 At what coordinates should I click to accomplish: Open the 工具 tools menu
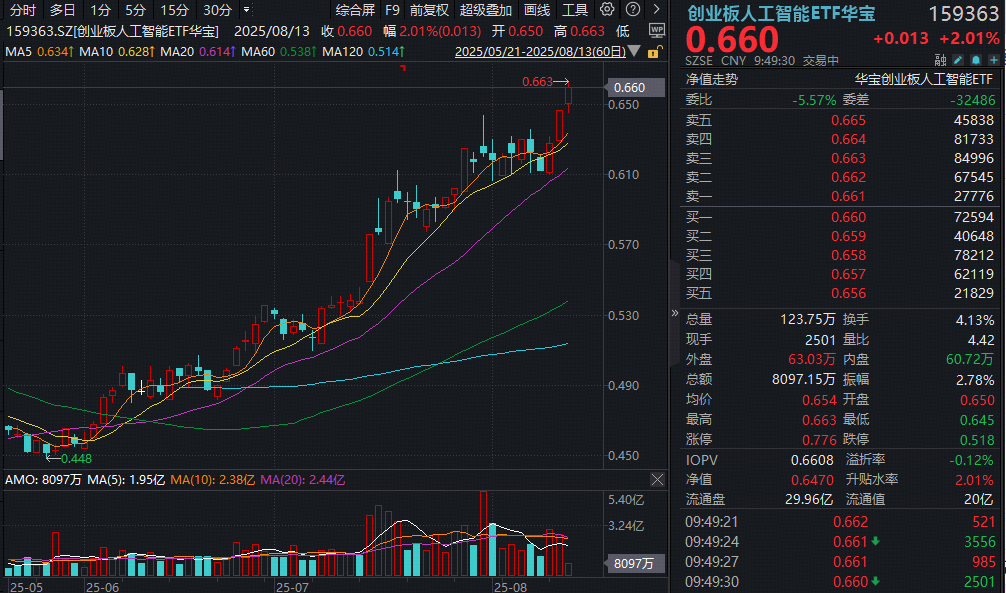(575, 10)
